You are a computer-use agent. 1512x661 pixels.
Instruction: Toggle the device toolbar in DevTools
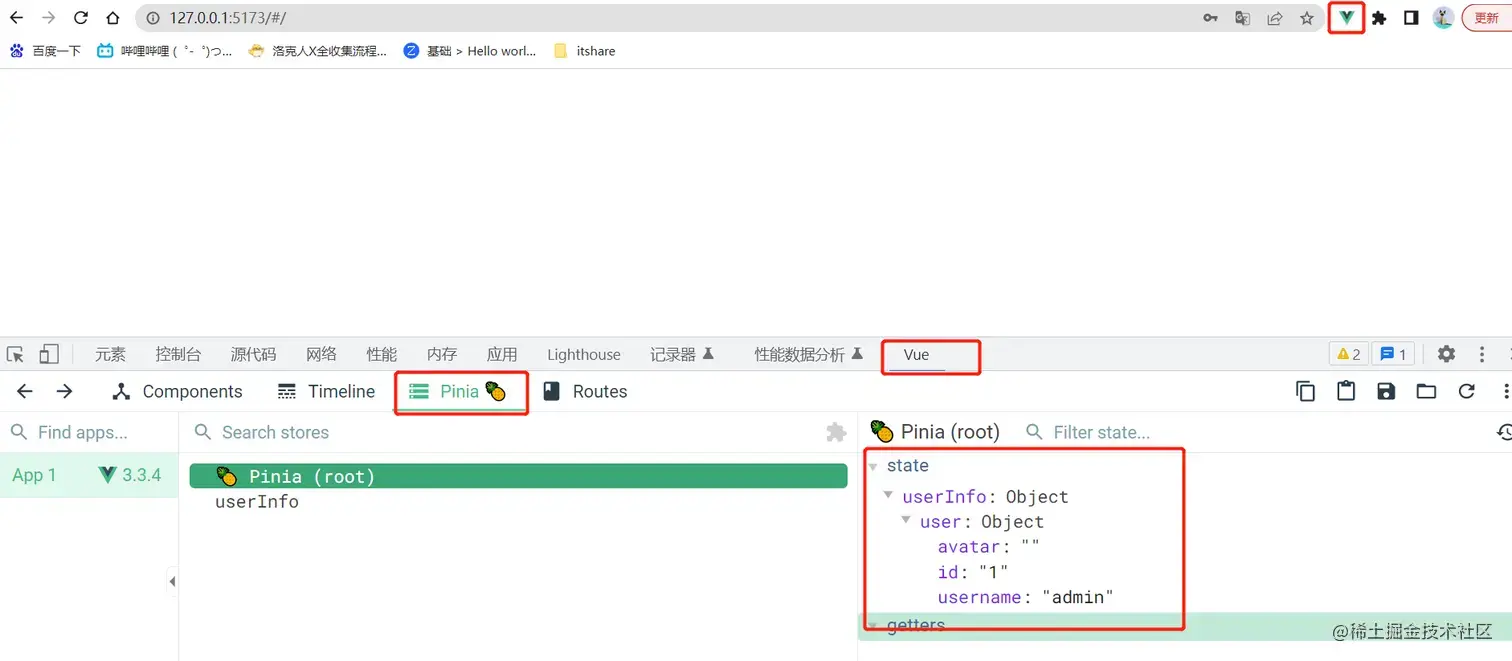[49, 354]
